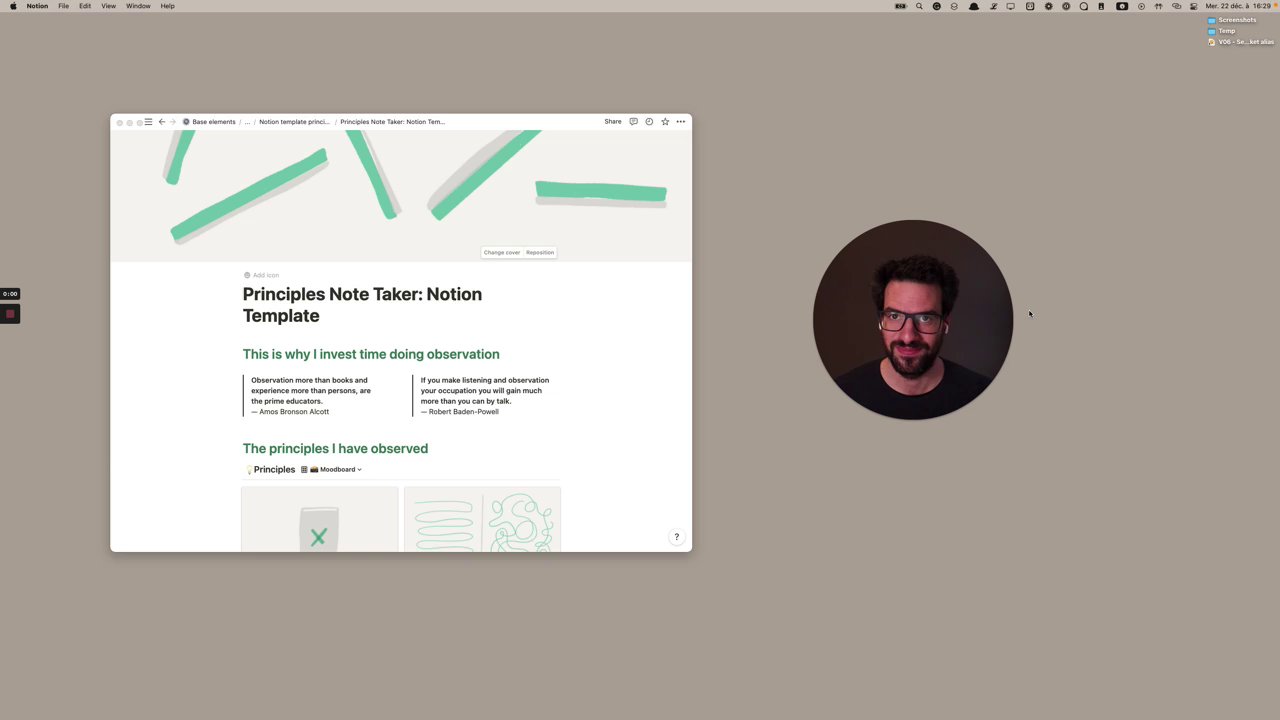Viewport: 1280px width, 720px height.
Task: Open the V06 alias file on the desktop
Action: [x=1241, y=42]
